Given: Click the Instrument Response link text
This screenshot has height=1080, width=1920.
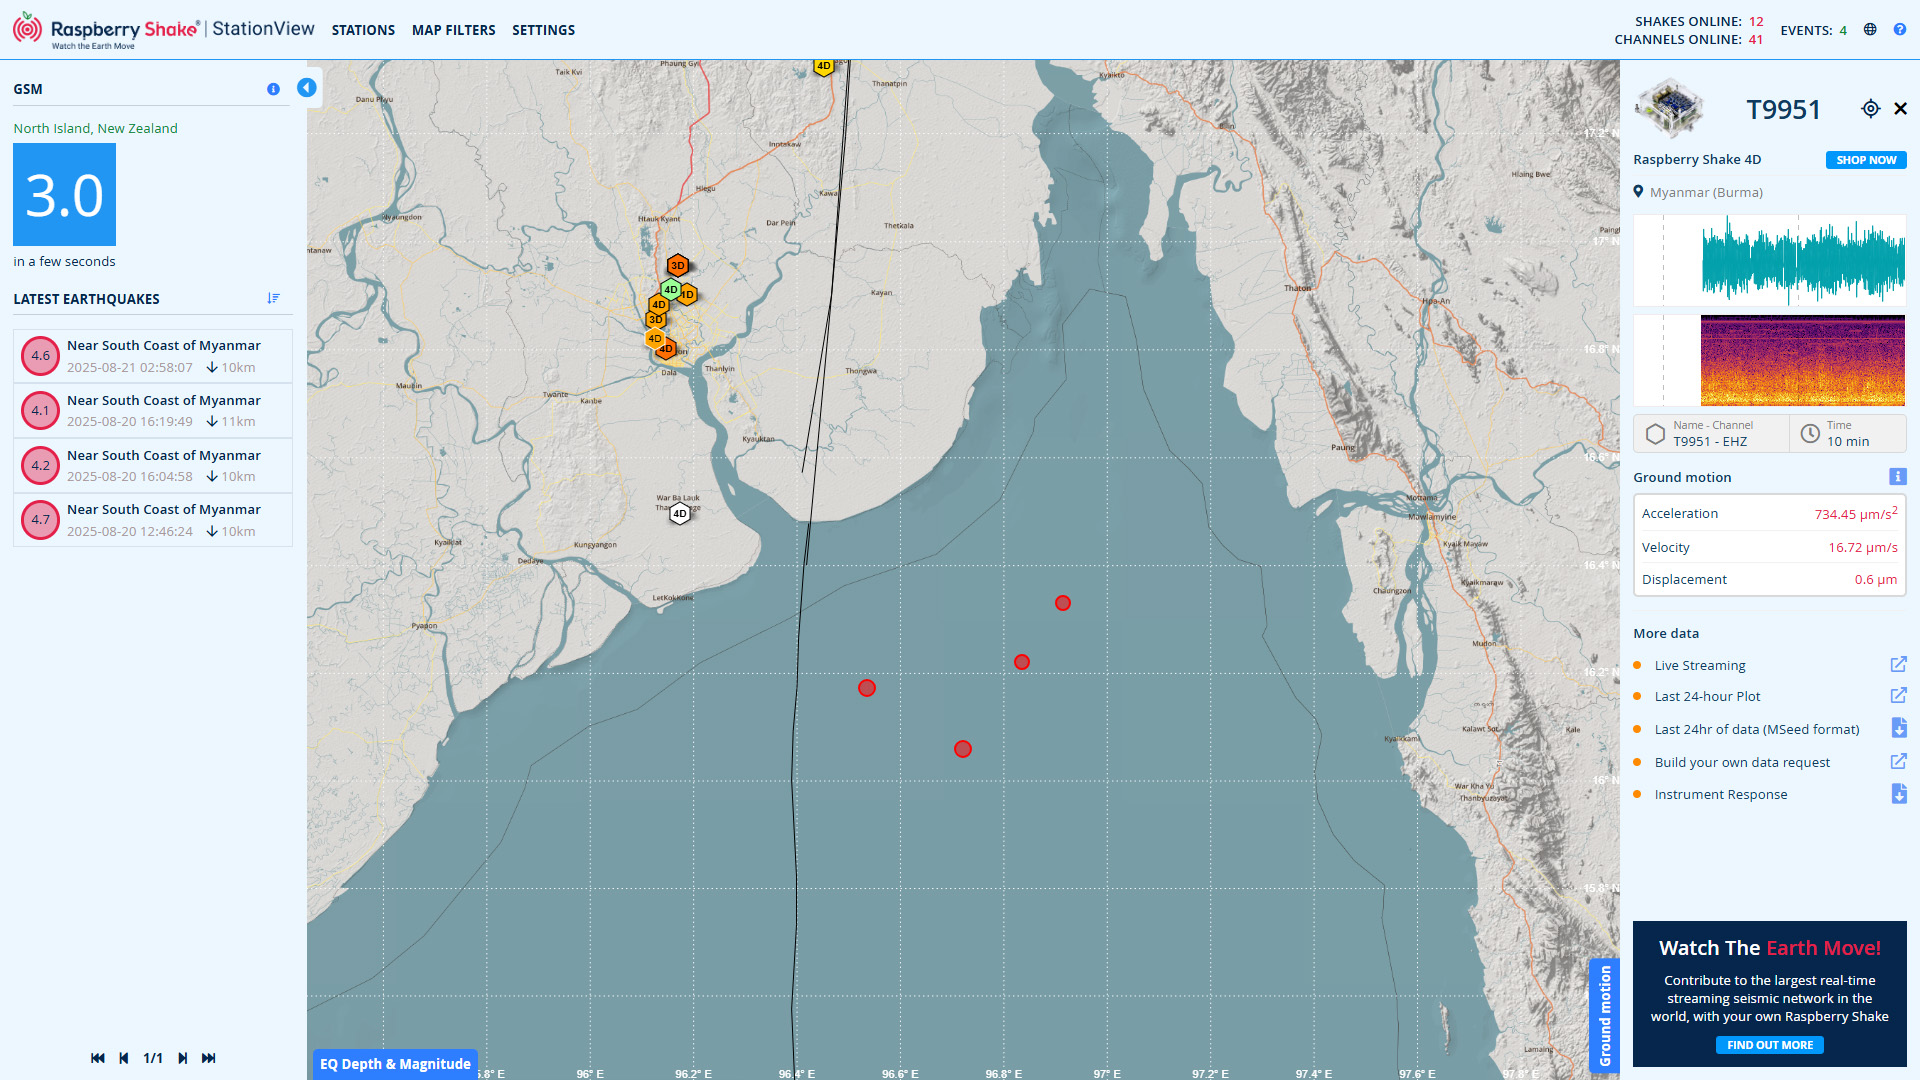Looking at the screenshot, I should (x=1721, y=795).
